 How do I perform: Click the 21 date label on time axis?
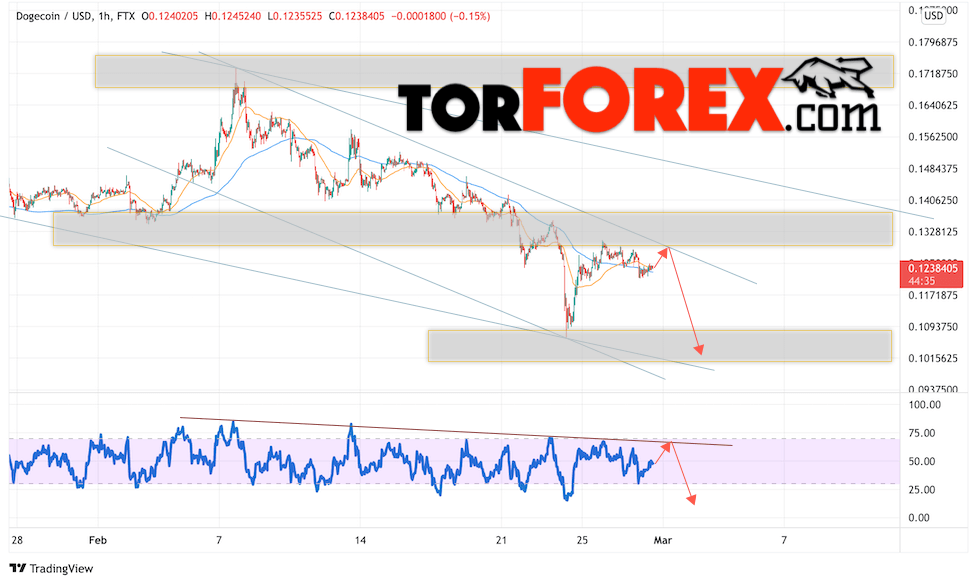(x=502, y=540)
